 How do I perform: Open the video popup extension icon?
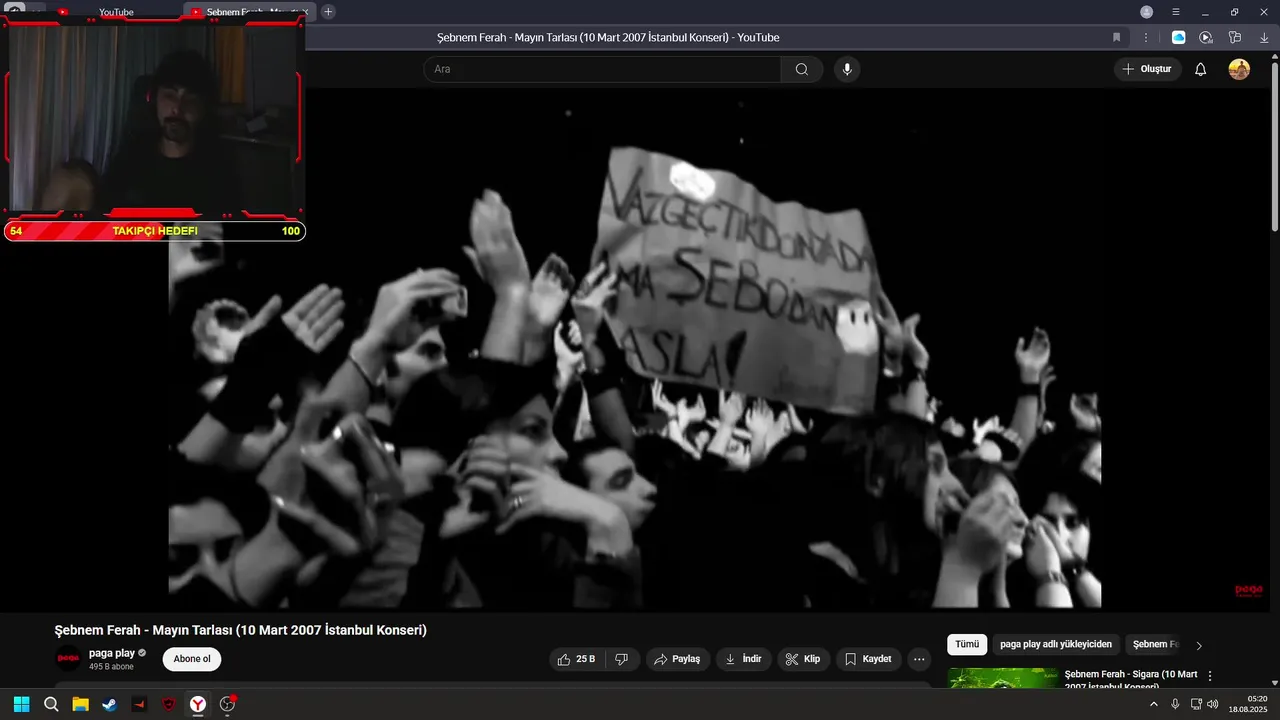1206,37
